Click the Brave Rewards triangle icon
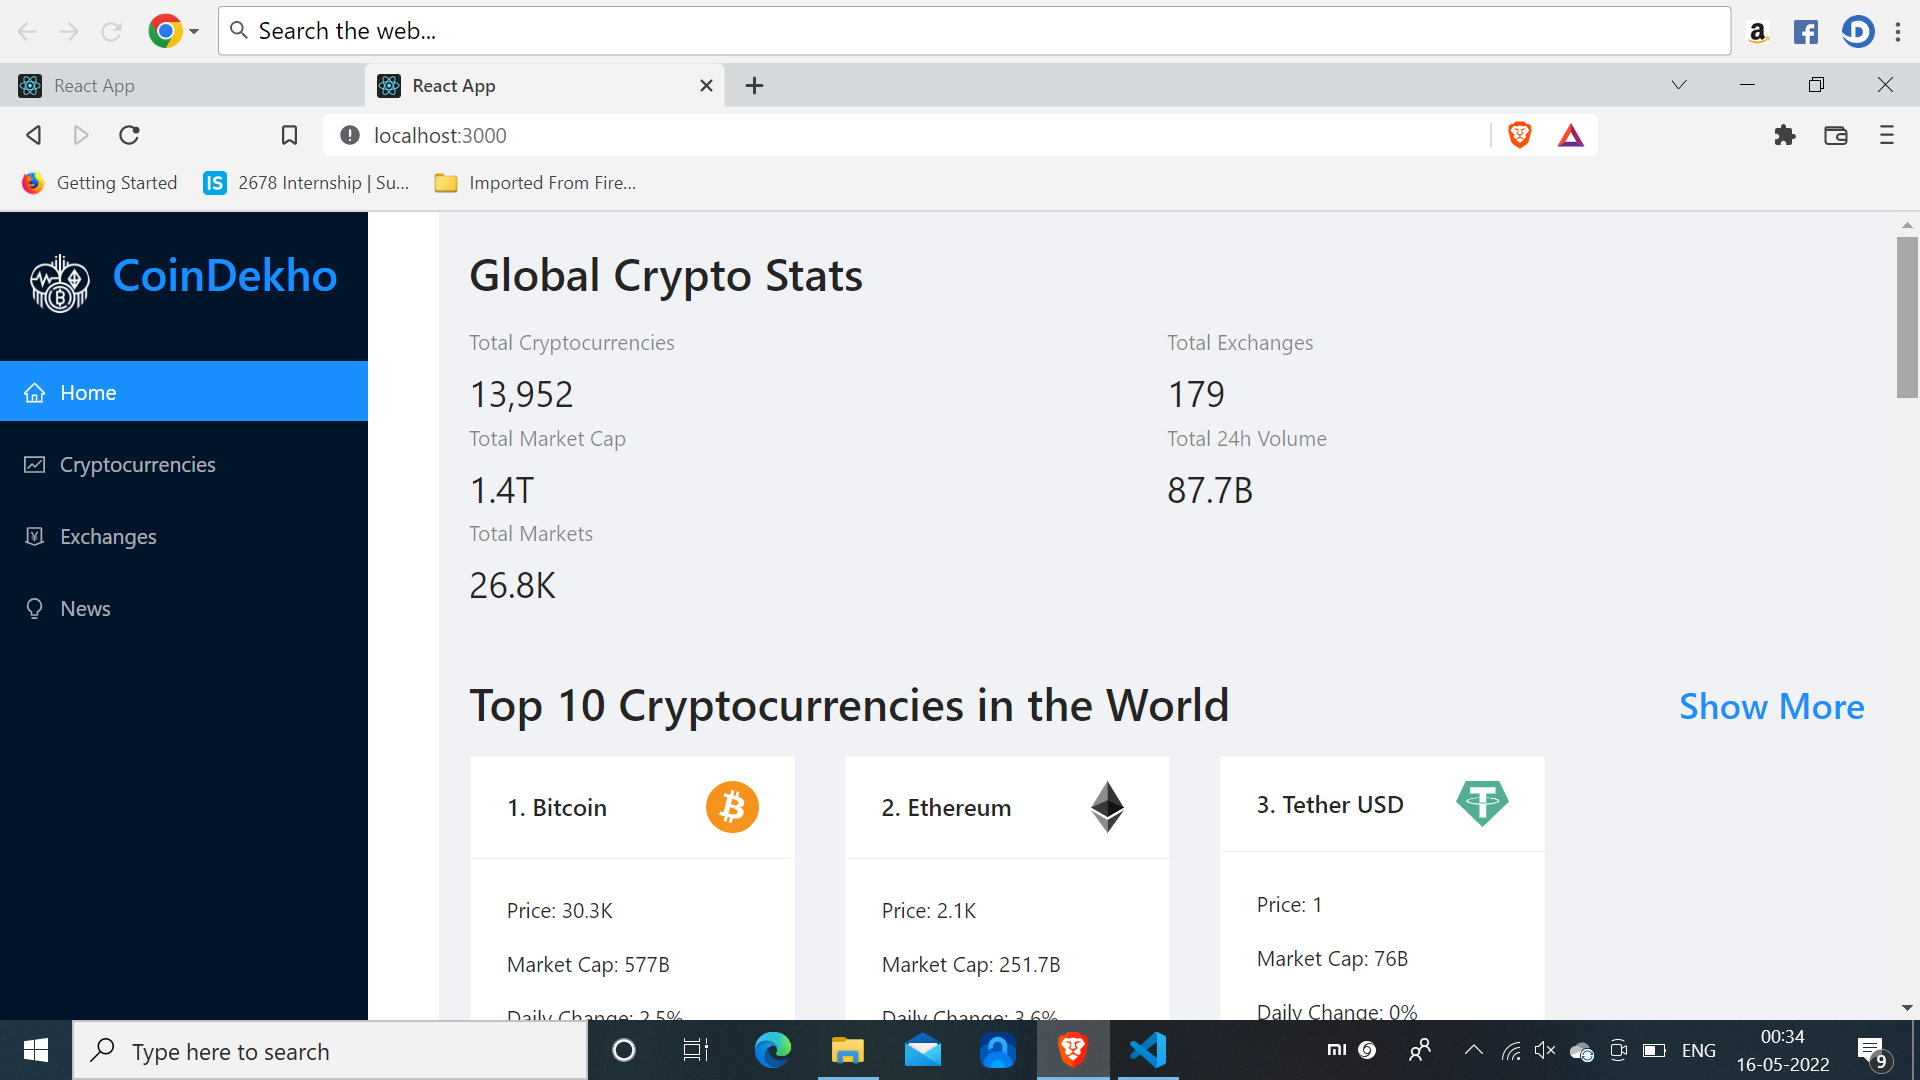 coord(1570,135)
